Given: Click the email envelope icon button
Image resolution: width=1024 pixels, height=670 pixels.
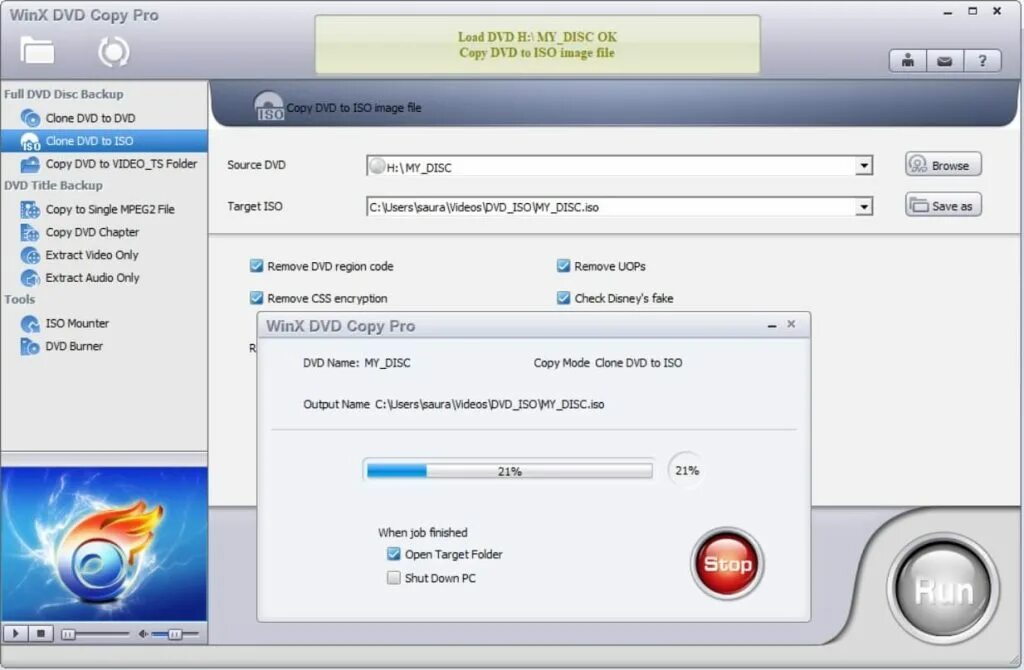Looking at the screenshot, I should pos(944,61).
